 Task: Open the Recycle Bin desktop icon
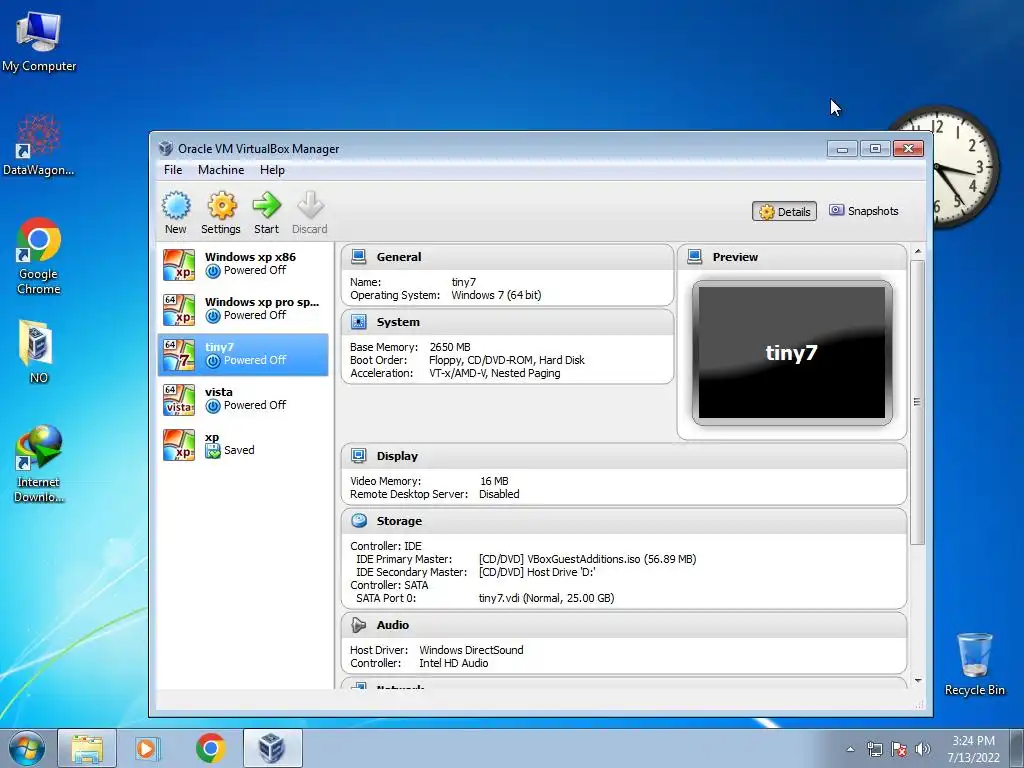(x=974, y=664)
